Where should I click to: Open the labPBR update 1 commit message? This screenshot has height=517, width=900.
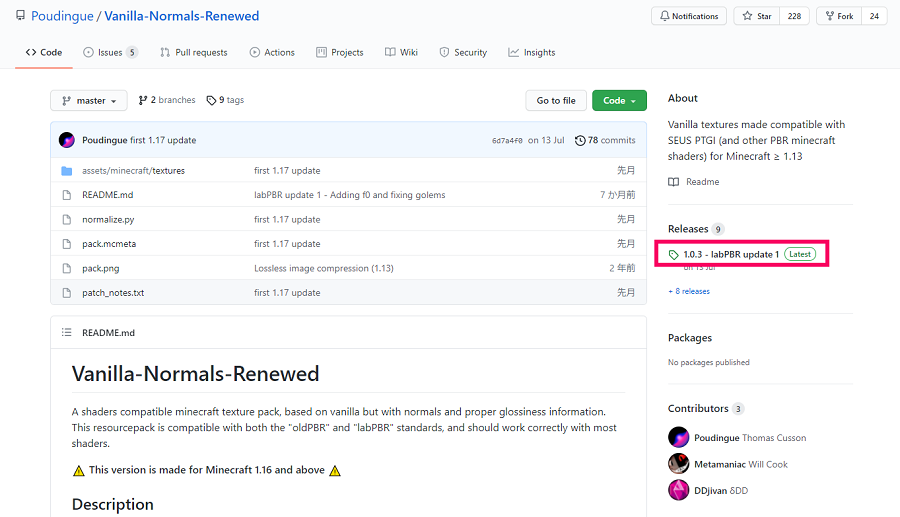pyautogui.click(x=350, y=195)
